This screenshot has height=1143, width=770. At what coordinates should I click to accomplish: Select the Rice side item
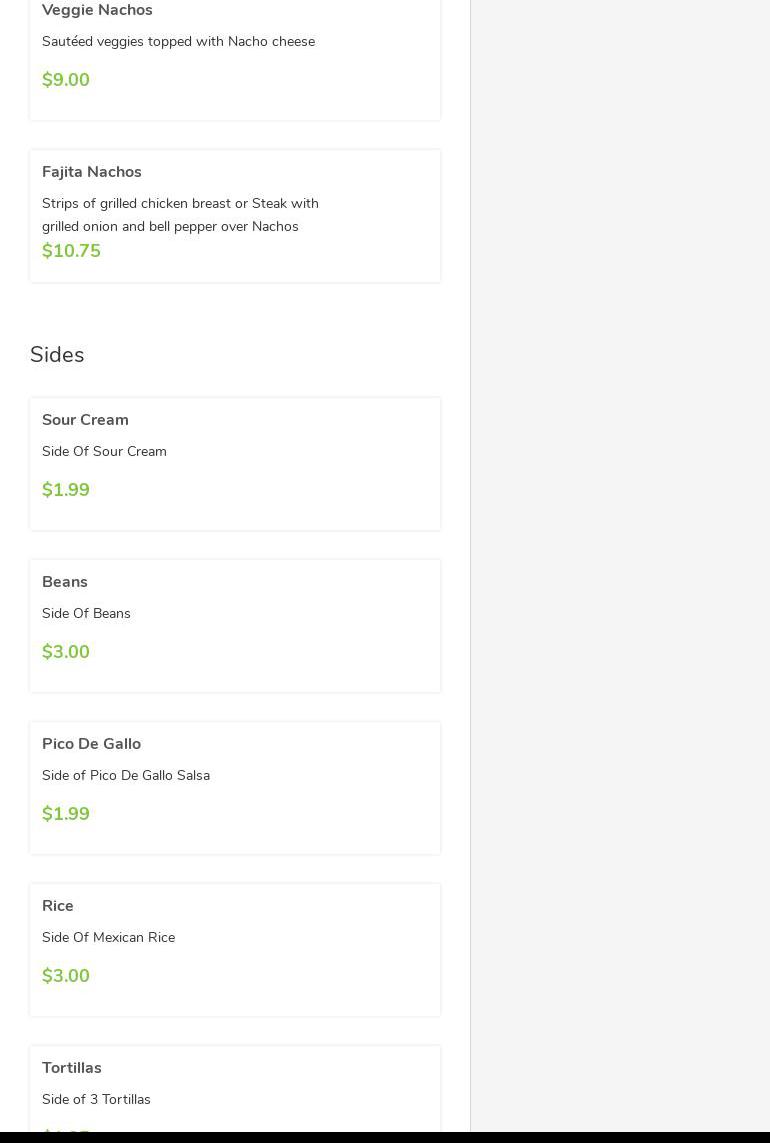(58, 906)
